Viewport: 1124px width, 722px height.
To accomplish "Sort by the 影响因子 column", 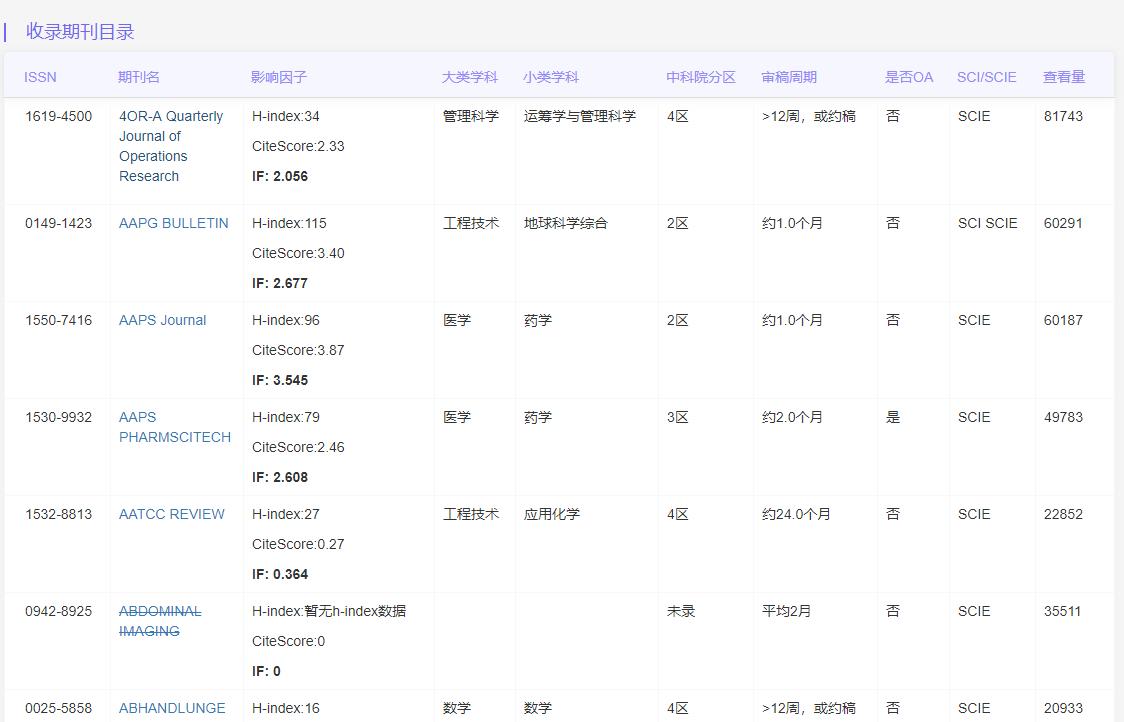I will click(x=278, y=76).
